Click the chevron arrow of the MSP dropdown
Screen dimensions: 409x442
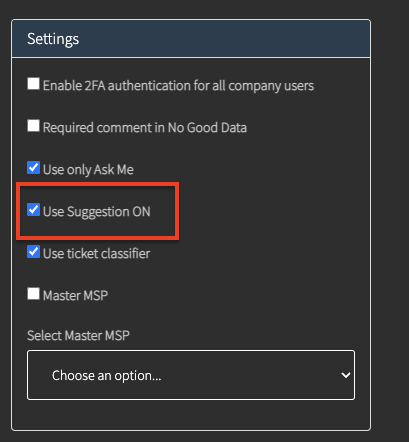[346, 375]
